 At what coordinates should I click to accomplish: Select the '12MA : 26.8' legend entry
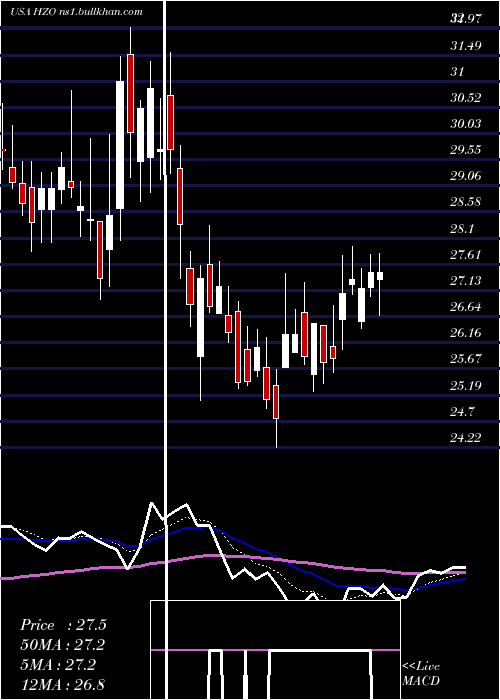coord(62,684)
